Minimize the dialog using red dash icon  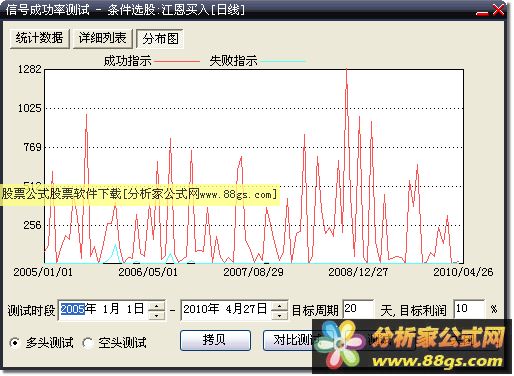(482, 13)
